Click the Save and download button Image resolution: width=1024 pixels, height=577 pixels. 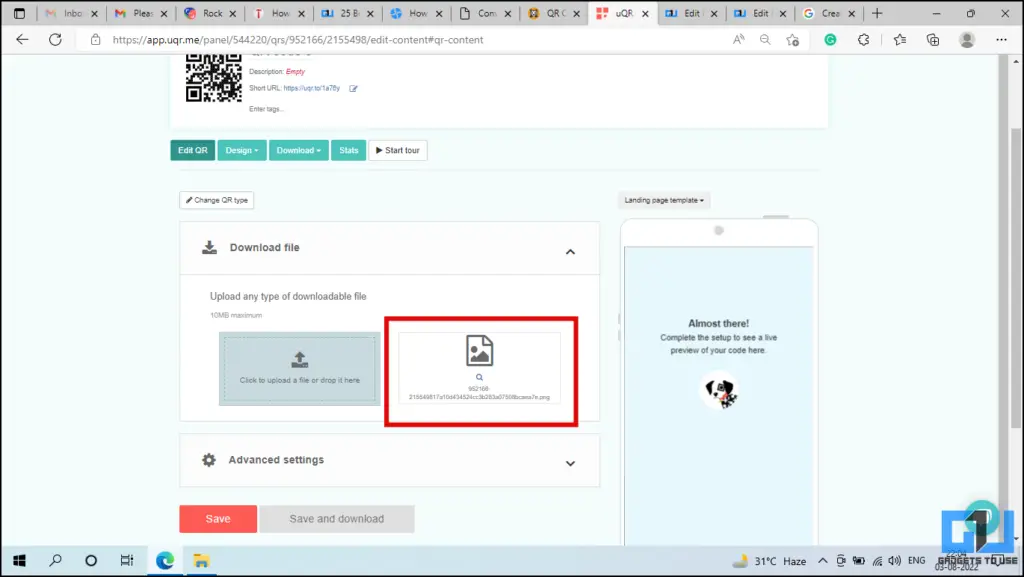click(x=335, y=518)
